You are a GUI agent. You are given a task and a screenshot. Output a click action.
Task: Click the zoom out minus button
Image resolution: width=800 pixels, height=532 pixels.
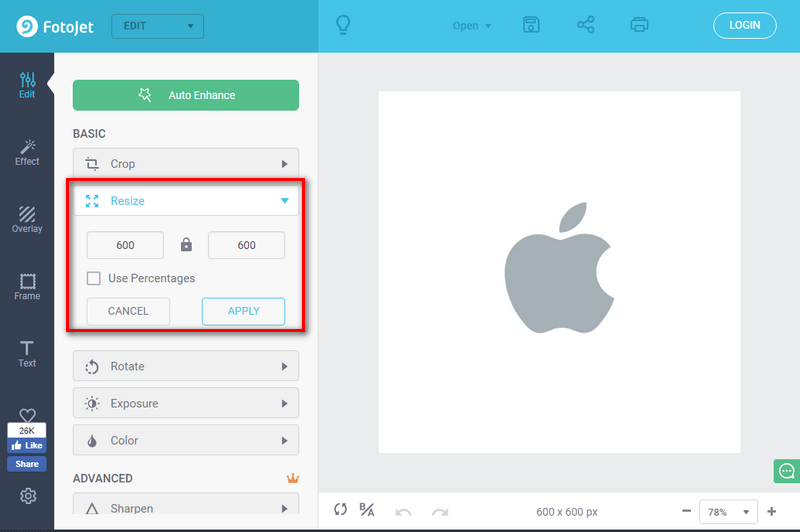[x=687, y=511]
